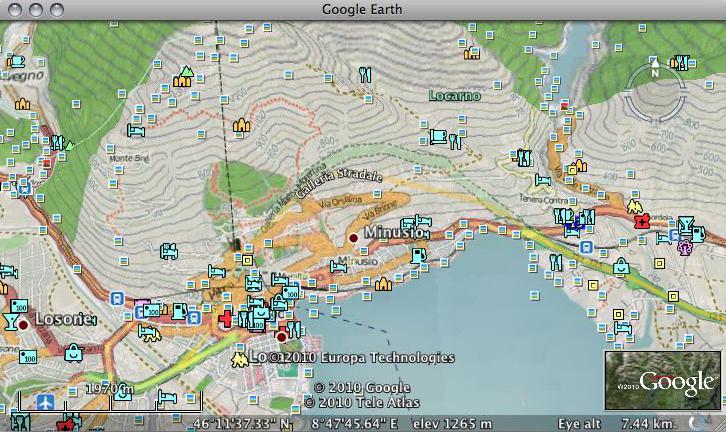Click the latitude readout 46°11'37.33" N

[x=241, y=424]
